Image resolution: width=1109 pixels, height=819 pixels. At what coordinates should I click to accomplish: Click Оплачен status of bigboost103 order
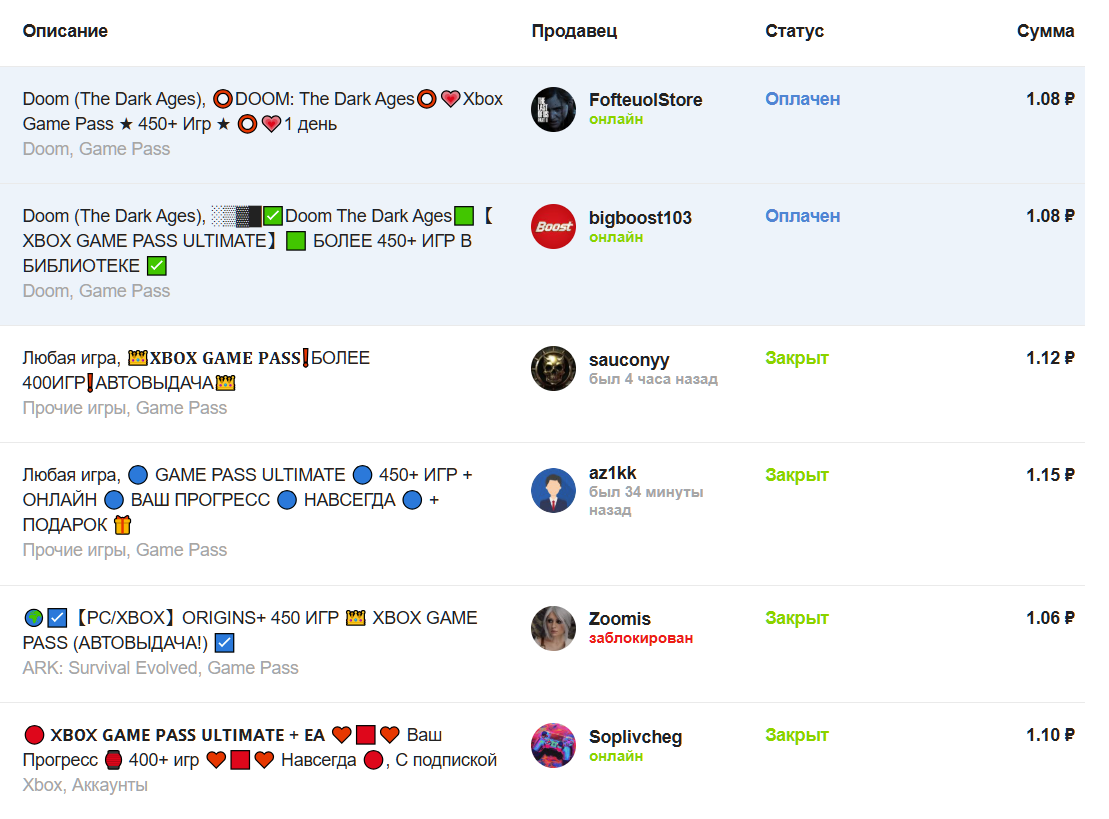(x=802, y=216)
